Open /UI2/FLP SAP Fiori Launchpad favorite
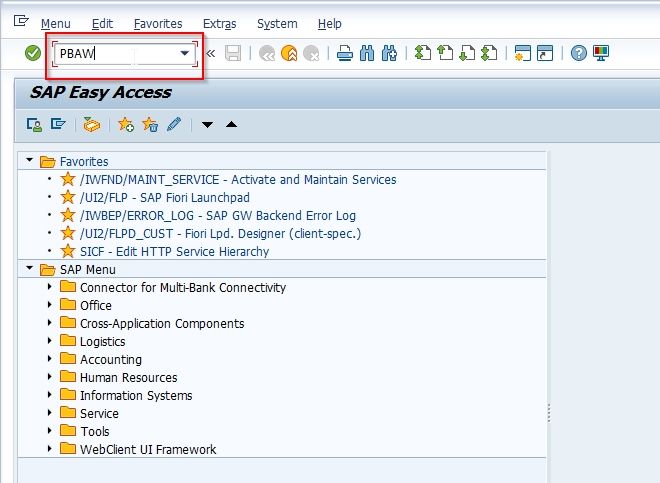Viewport: 660px width, 483px height. 165,198
